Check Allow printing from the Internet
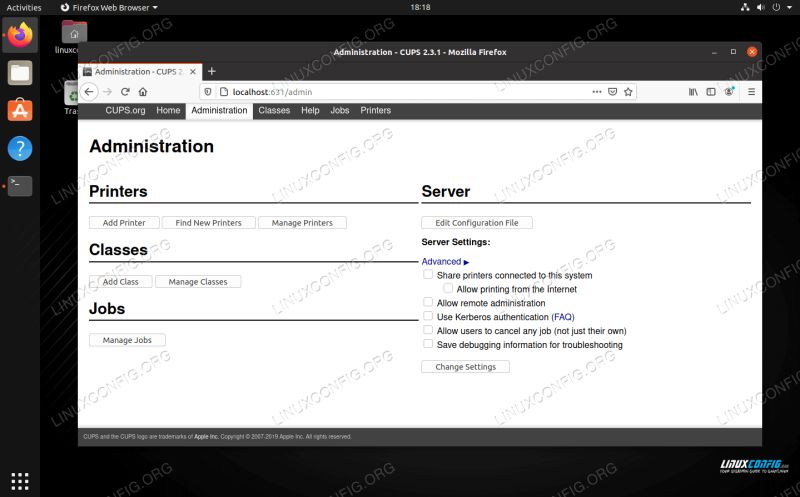This screenshot has height=497, width=800. (447, 288)
